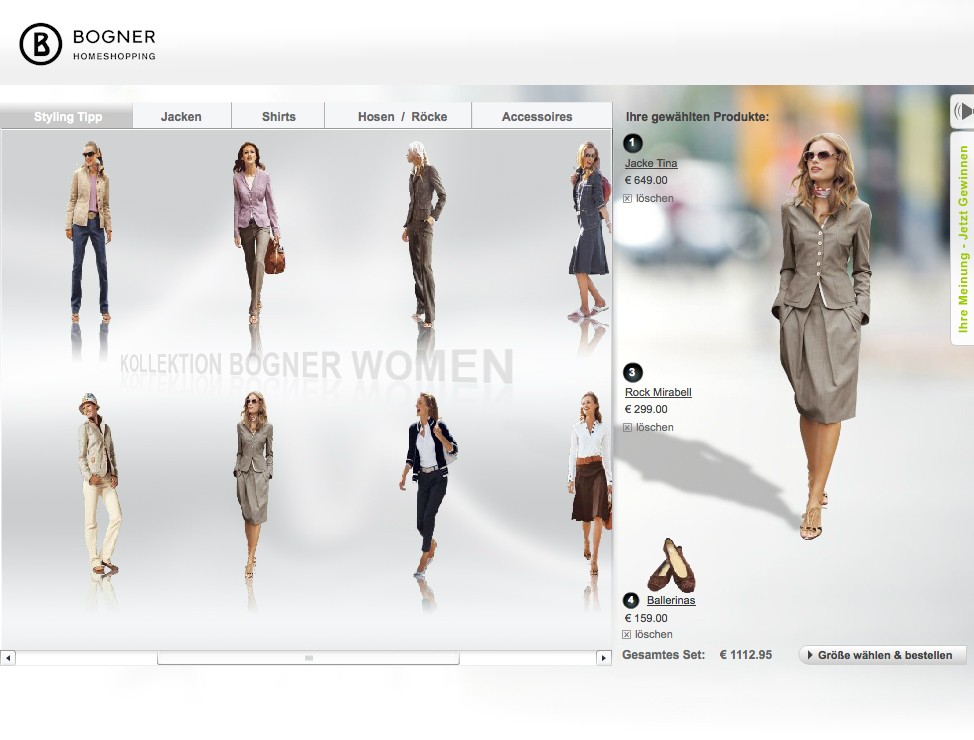Select the number 1 product badge
The width and height of the screenshot is (974, 740).
pyautogui.click(x=632, y=143)
